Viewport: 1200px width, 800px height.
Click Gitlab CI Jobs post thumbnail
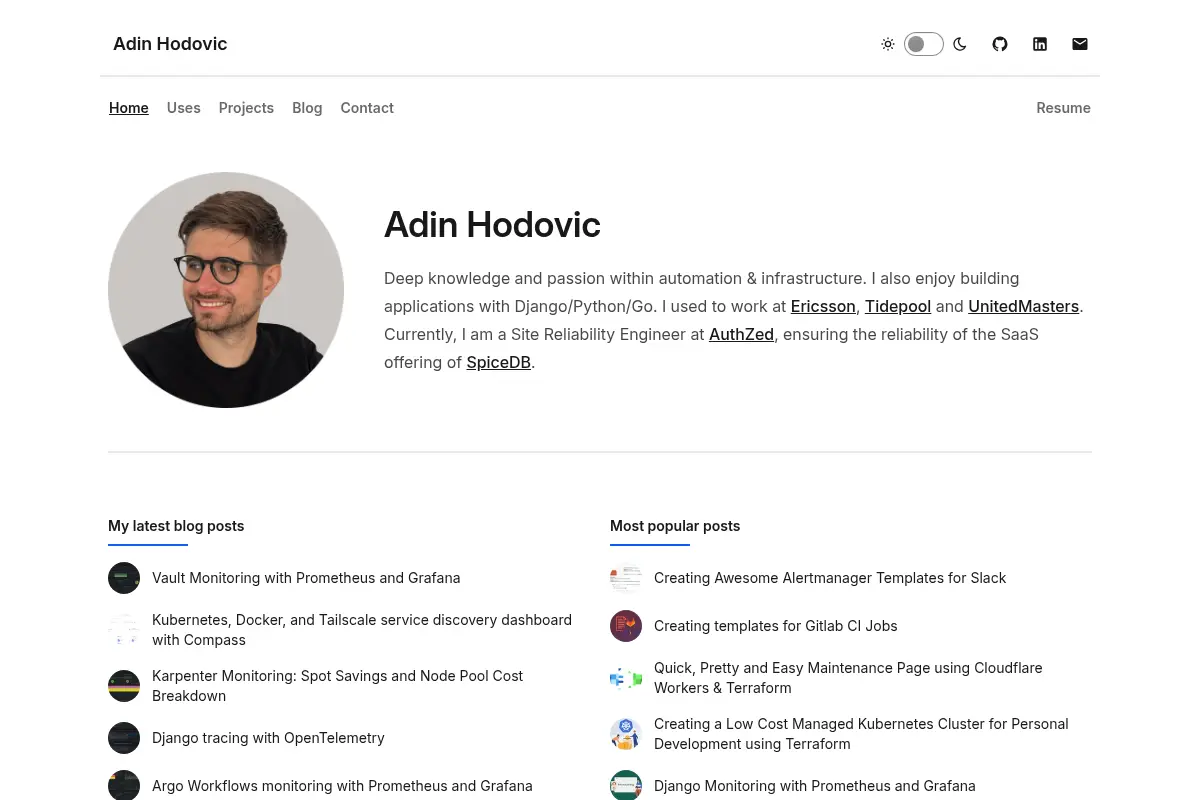626,626
